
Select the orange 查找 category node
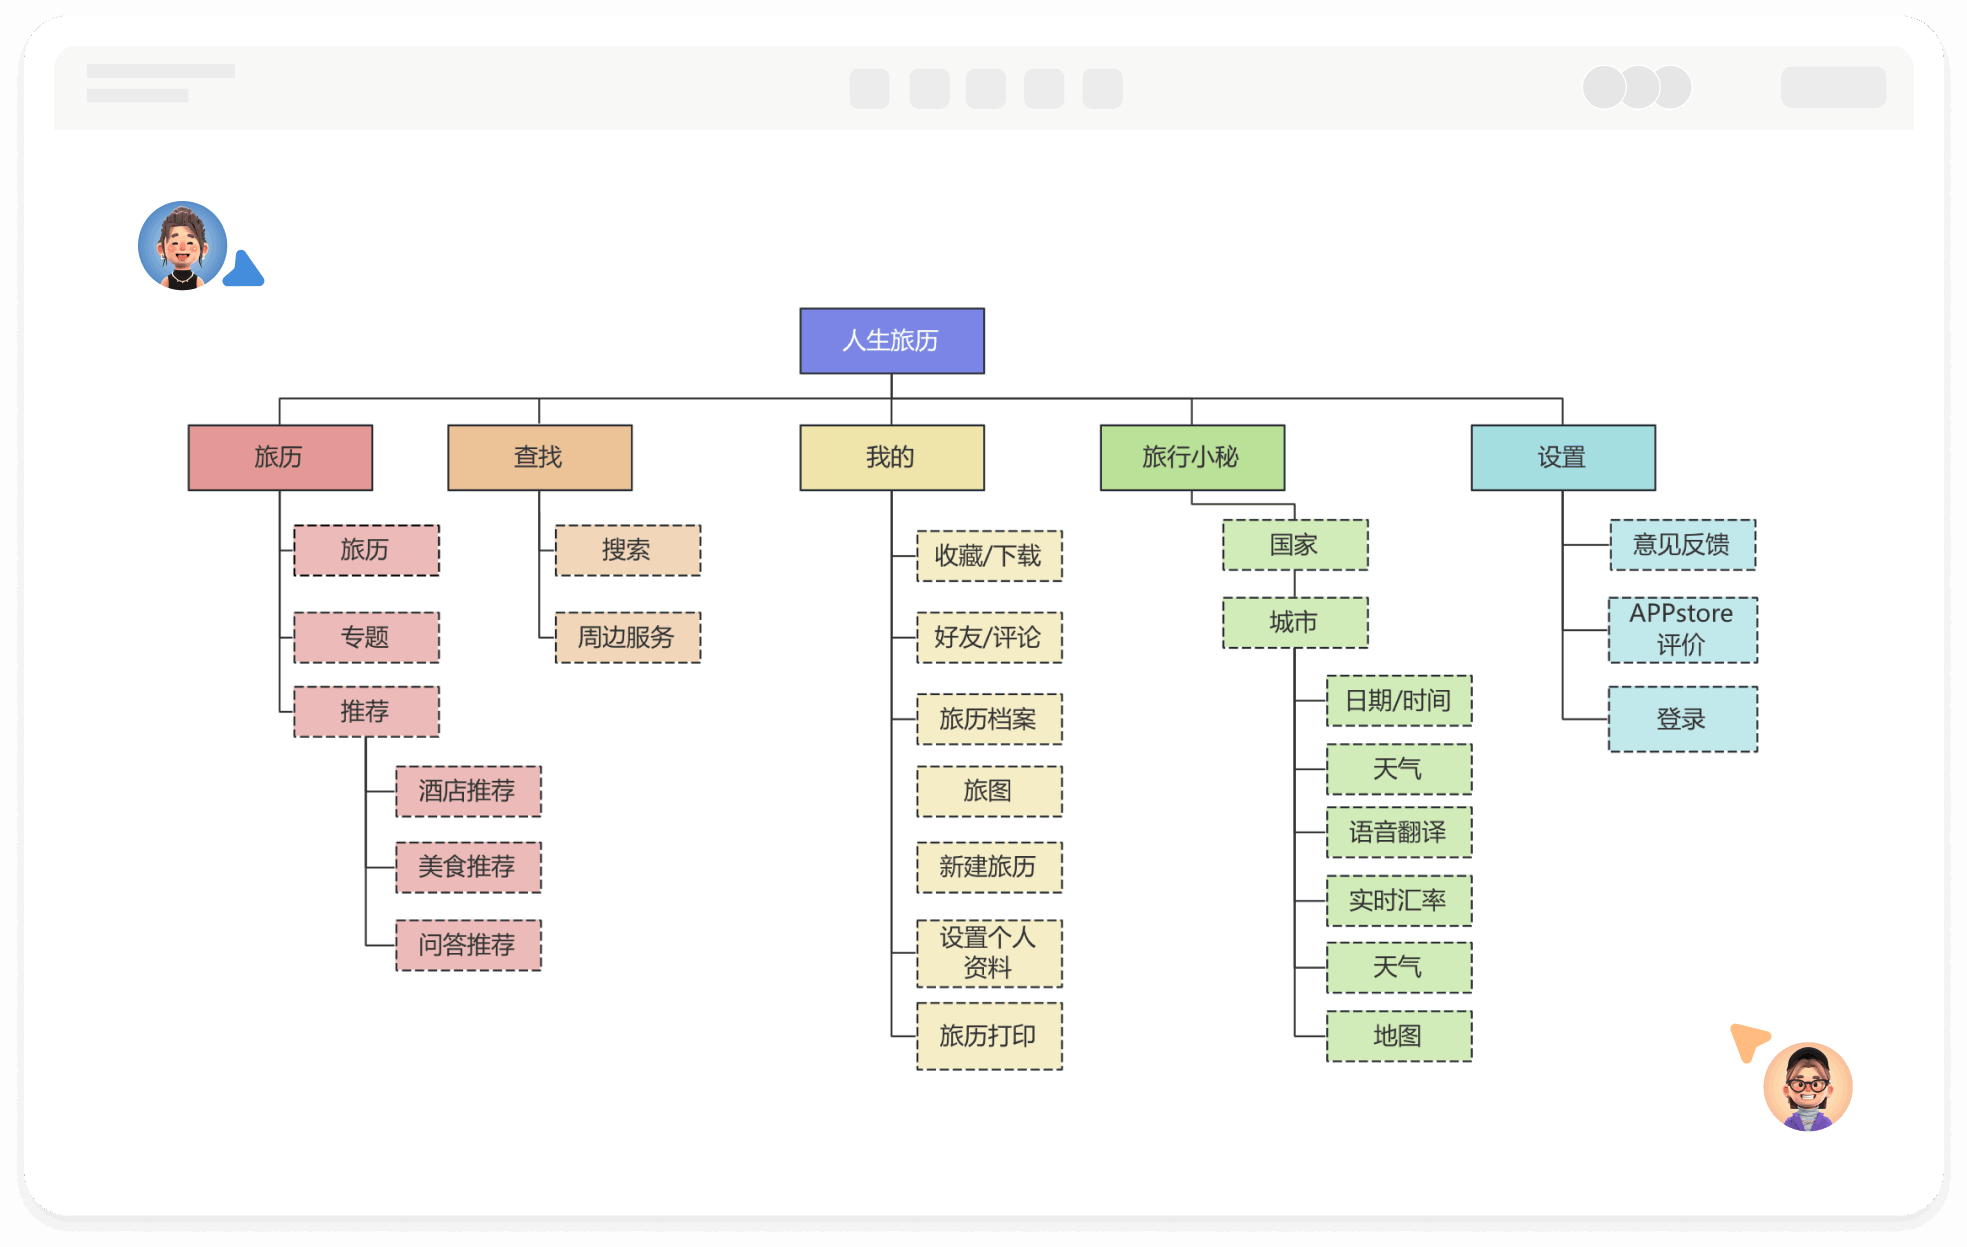tap(540, 458)
